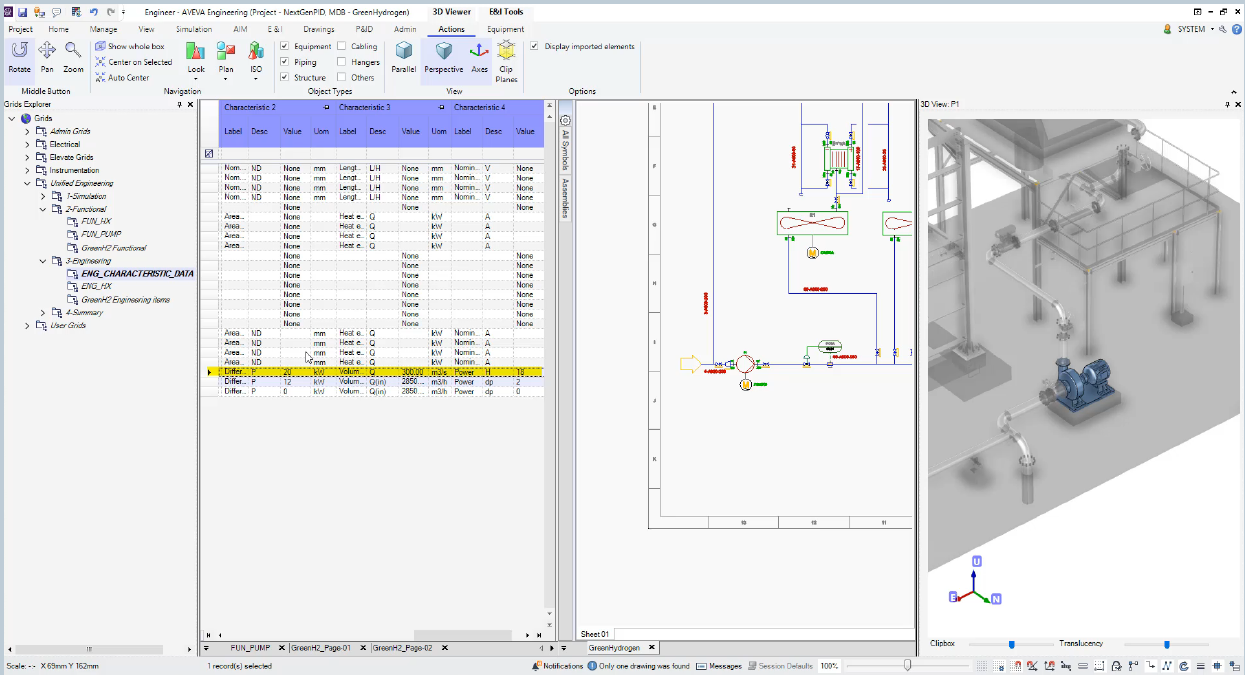Click the All Symbols gear icon
Screen dimensions: 1245x675
565,121
